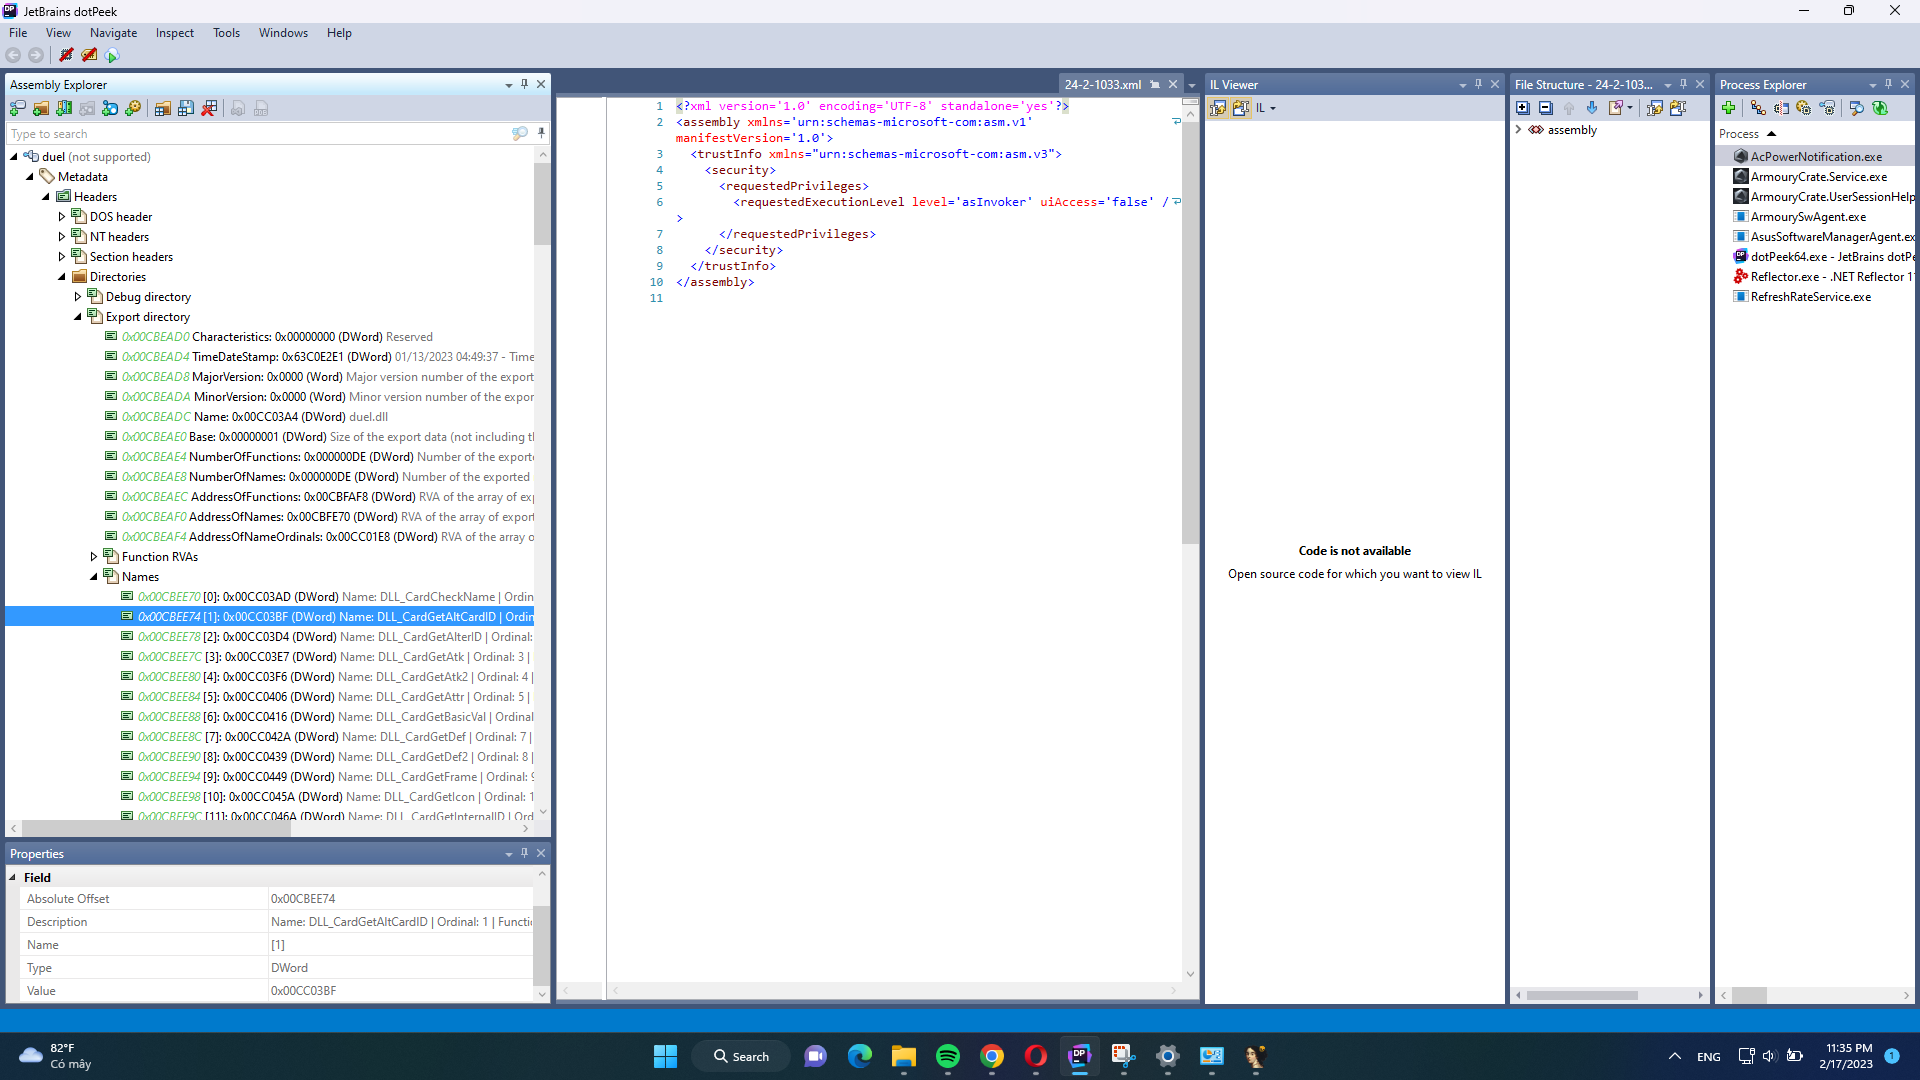Expand all nodes in File Structure panel

(x=1523, y=108)
